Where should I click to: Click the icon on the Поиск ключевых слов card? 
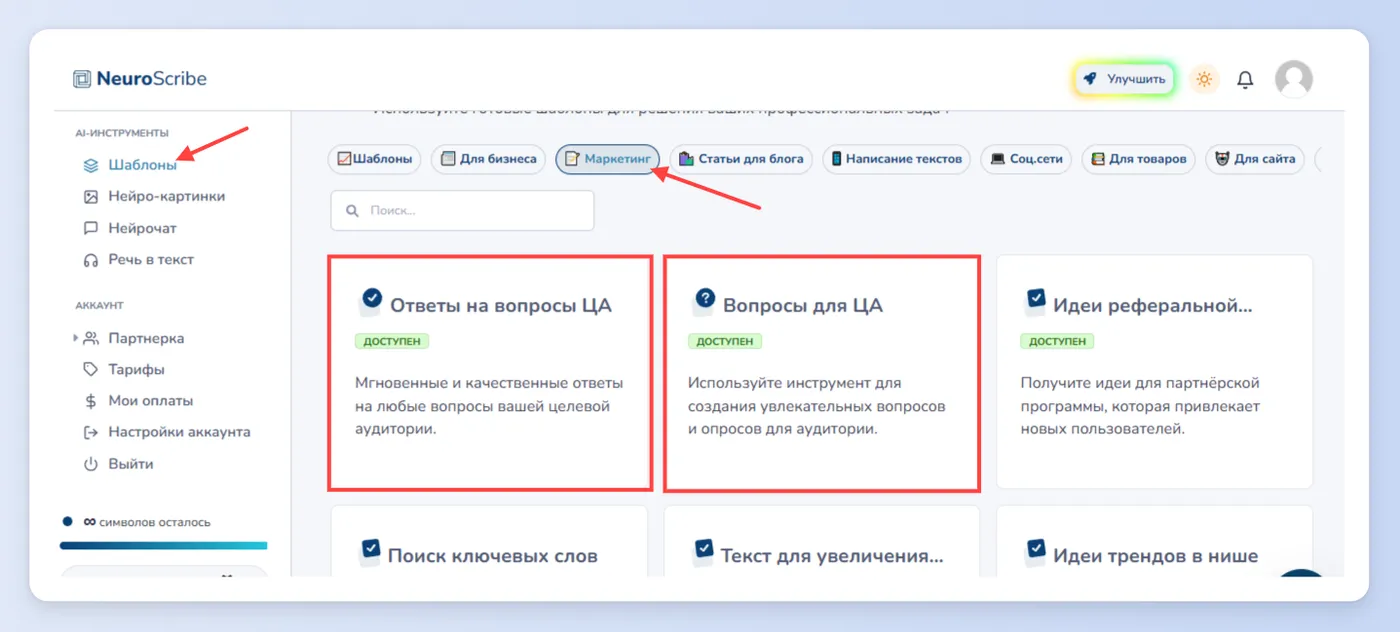click(370, 550)
